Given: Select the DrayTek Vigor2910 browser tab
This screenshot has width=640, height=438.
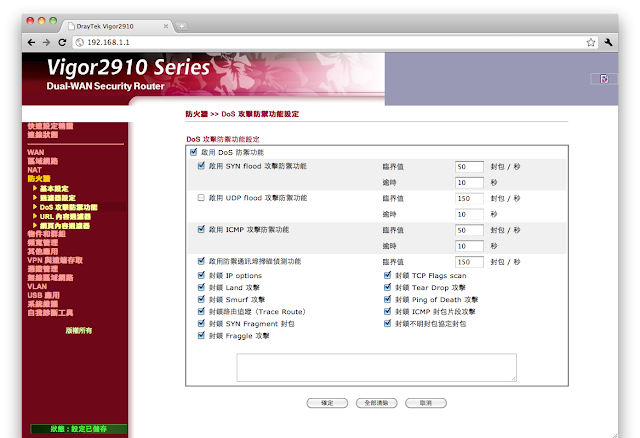Looking at the screenshot, I should [118, 26].
